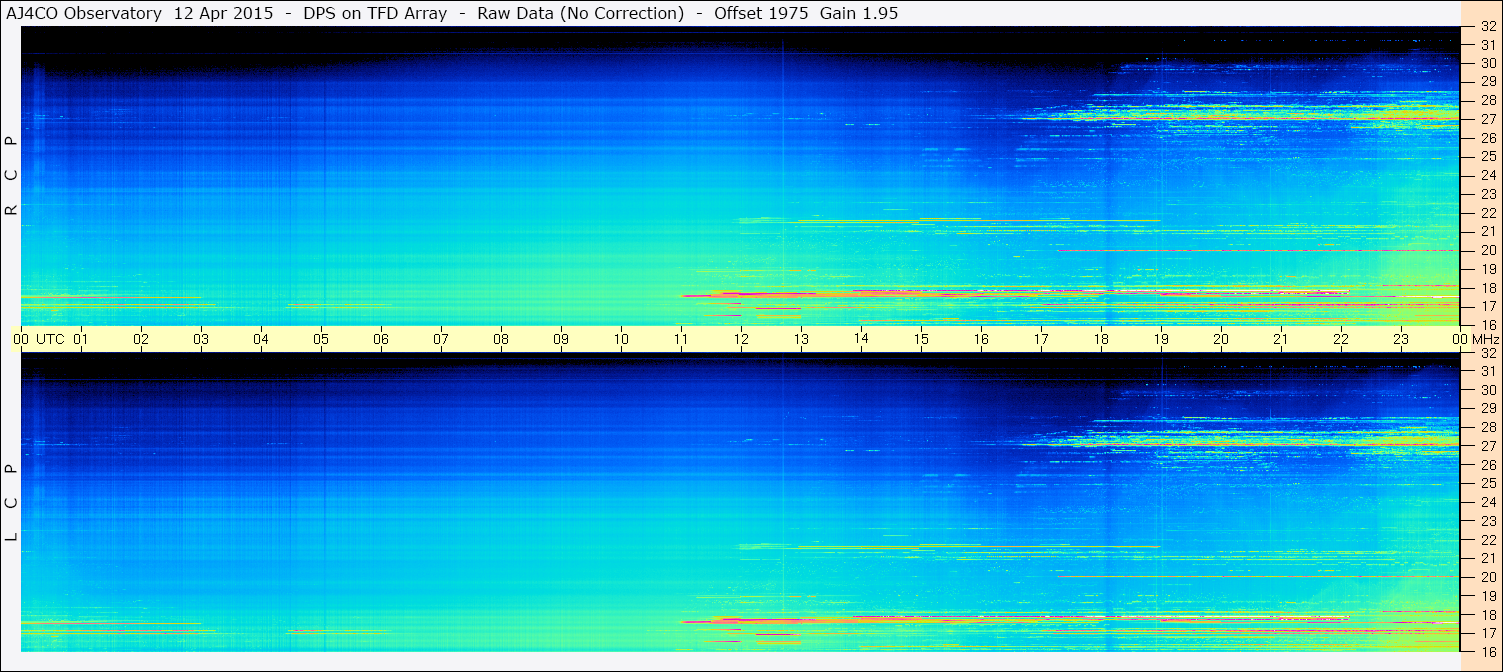Click the 28 MHz label in RCP panel

[x=1487, y=100]
